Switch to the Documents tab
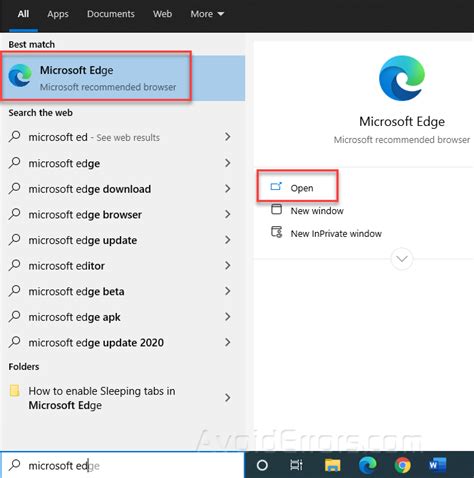The image size is (474, 478). pos(111,14)
